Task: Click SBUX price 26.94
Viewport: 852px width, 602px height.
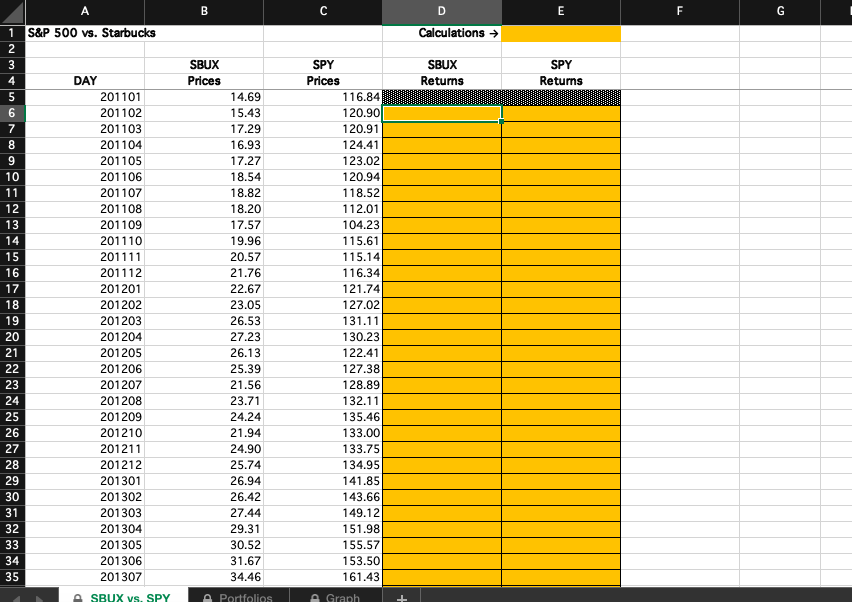Action: pyautogui.click(x=204, y=481)
